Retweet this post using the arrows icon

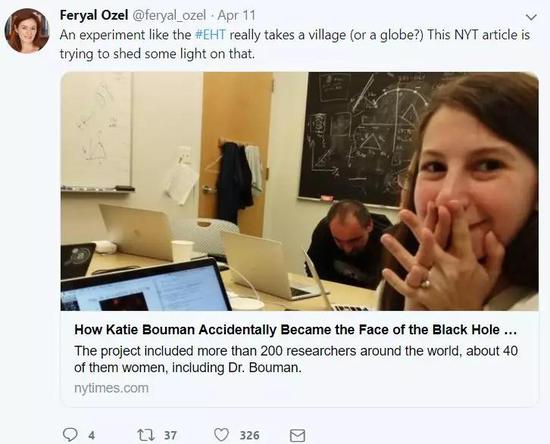[x=145, y=435]
